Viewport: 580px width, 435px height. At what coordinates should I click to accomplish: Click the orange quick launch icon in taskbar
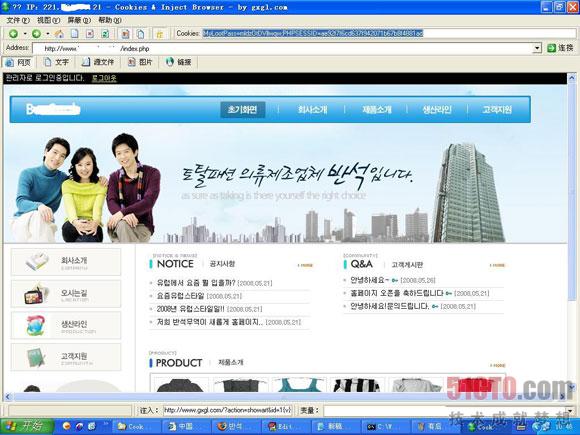click(x=67, y=426)
